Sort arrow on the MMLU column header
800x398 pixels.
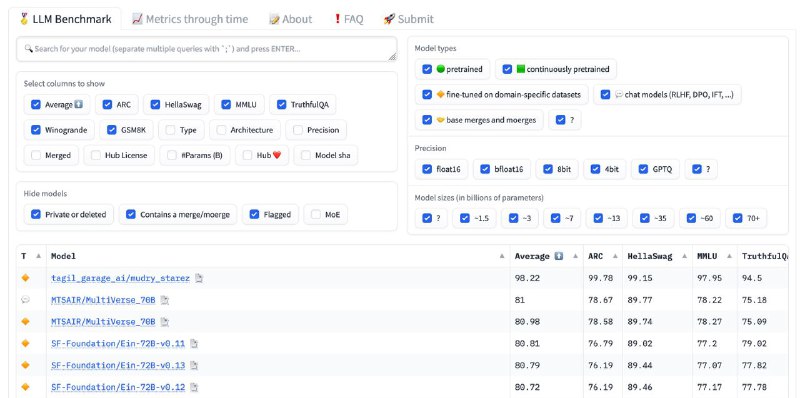729,256
